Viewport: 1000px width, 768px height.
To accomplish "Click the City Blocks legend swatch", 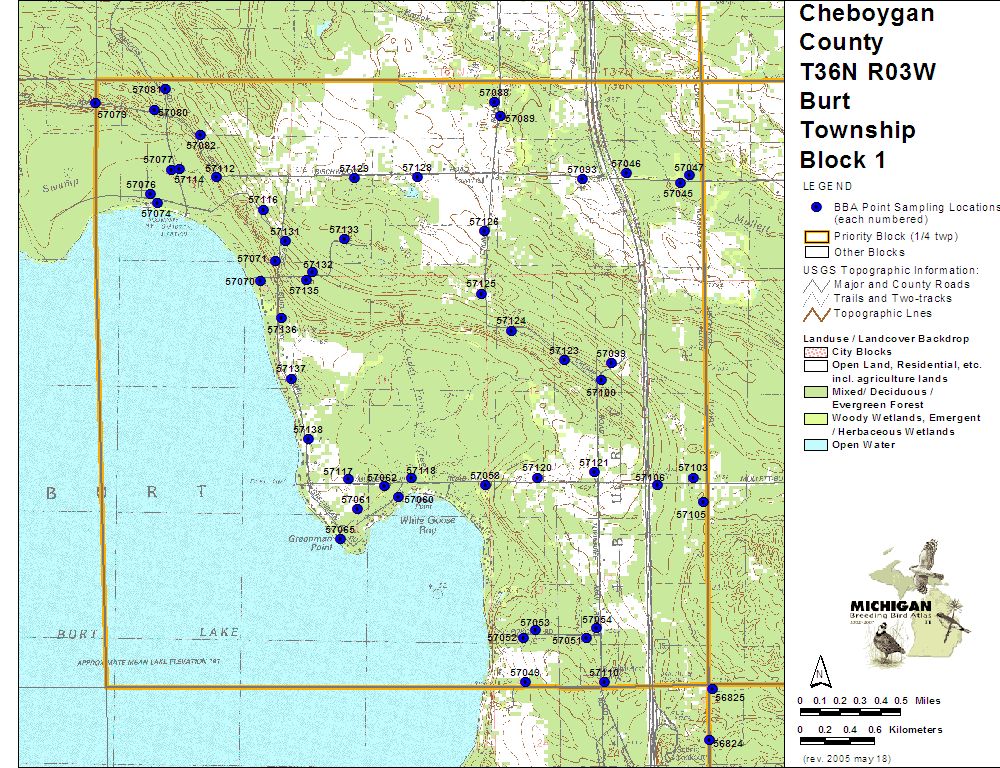I will tap(816, 352).
